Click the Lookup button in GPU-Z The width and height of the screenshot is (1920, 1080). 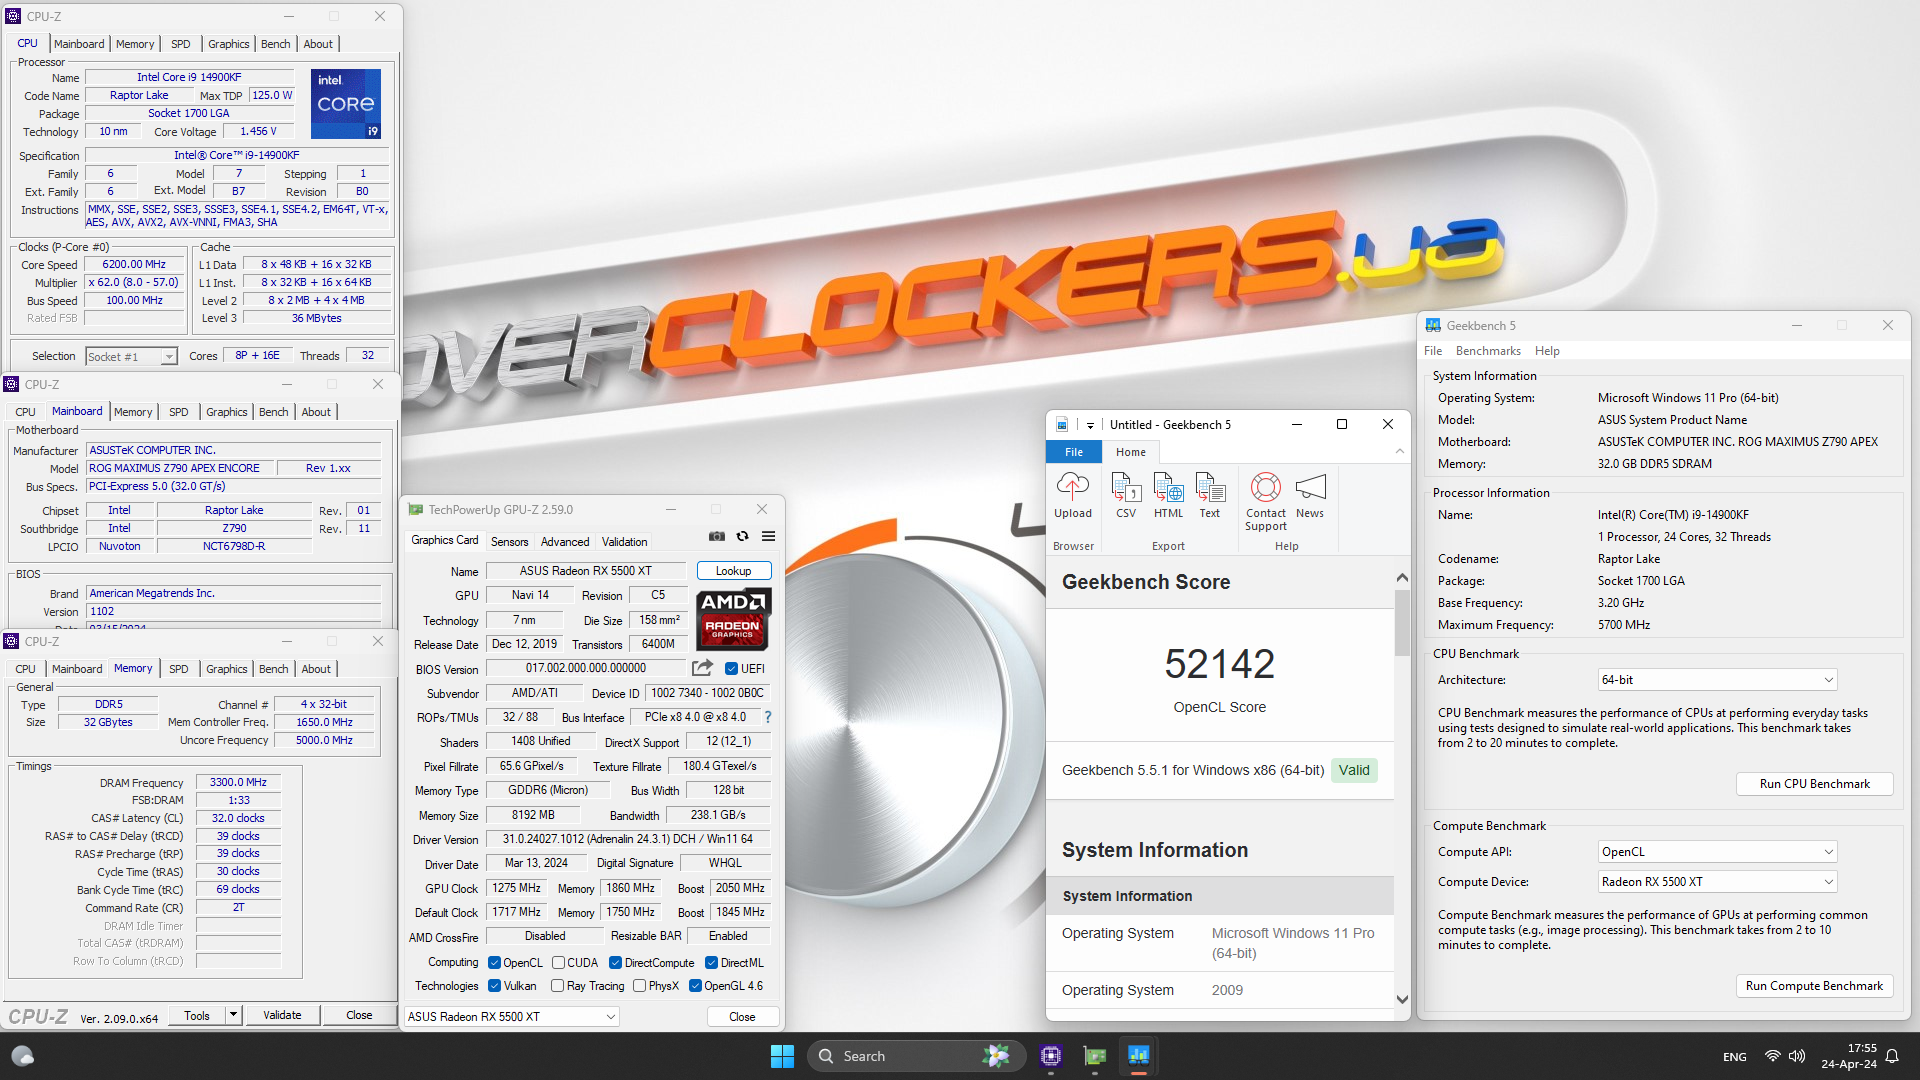[733, 571]
